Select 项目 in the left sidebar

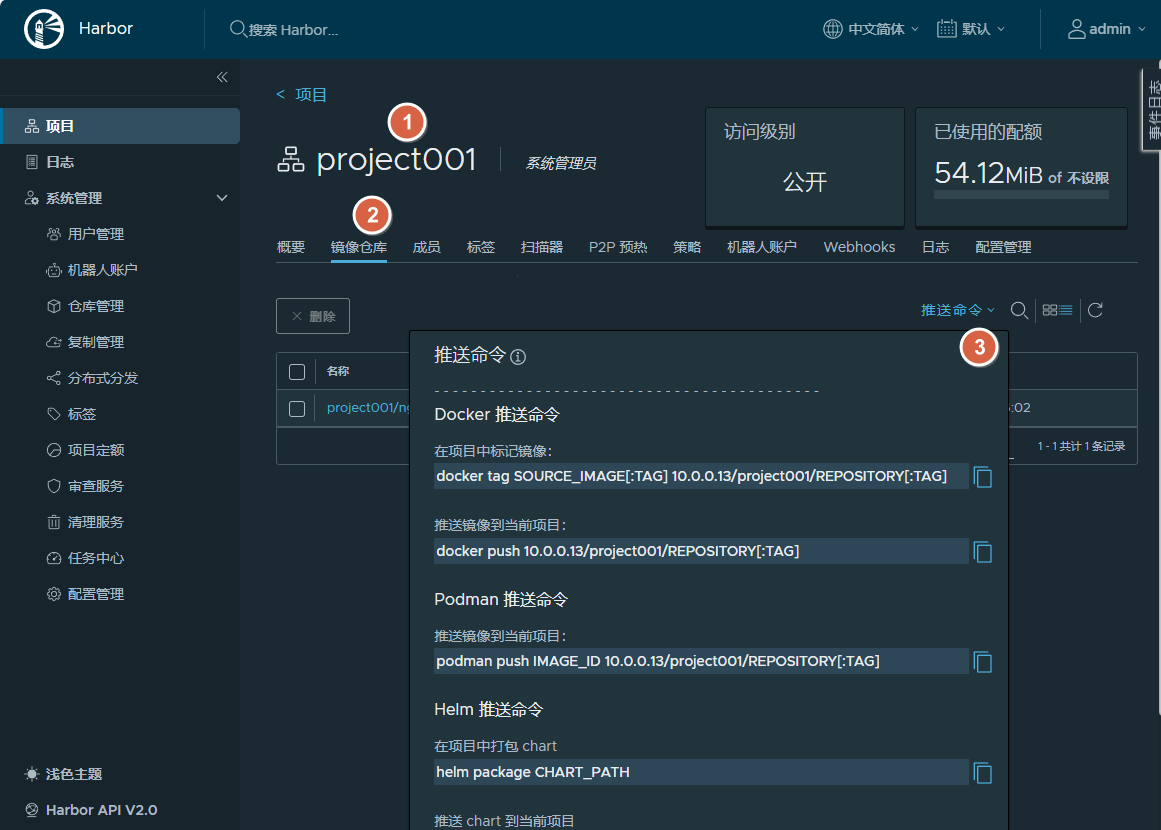[121, 126]
